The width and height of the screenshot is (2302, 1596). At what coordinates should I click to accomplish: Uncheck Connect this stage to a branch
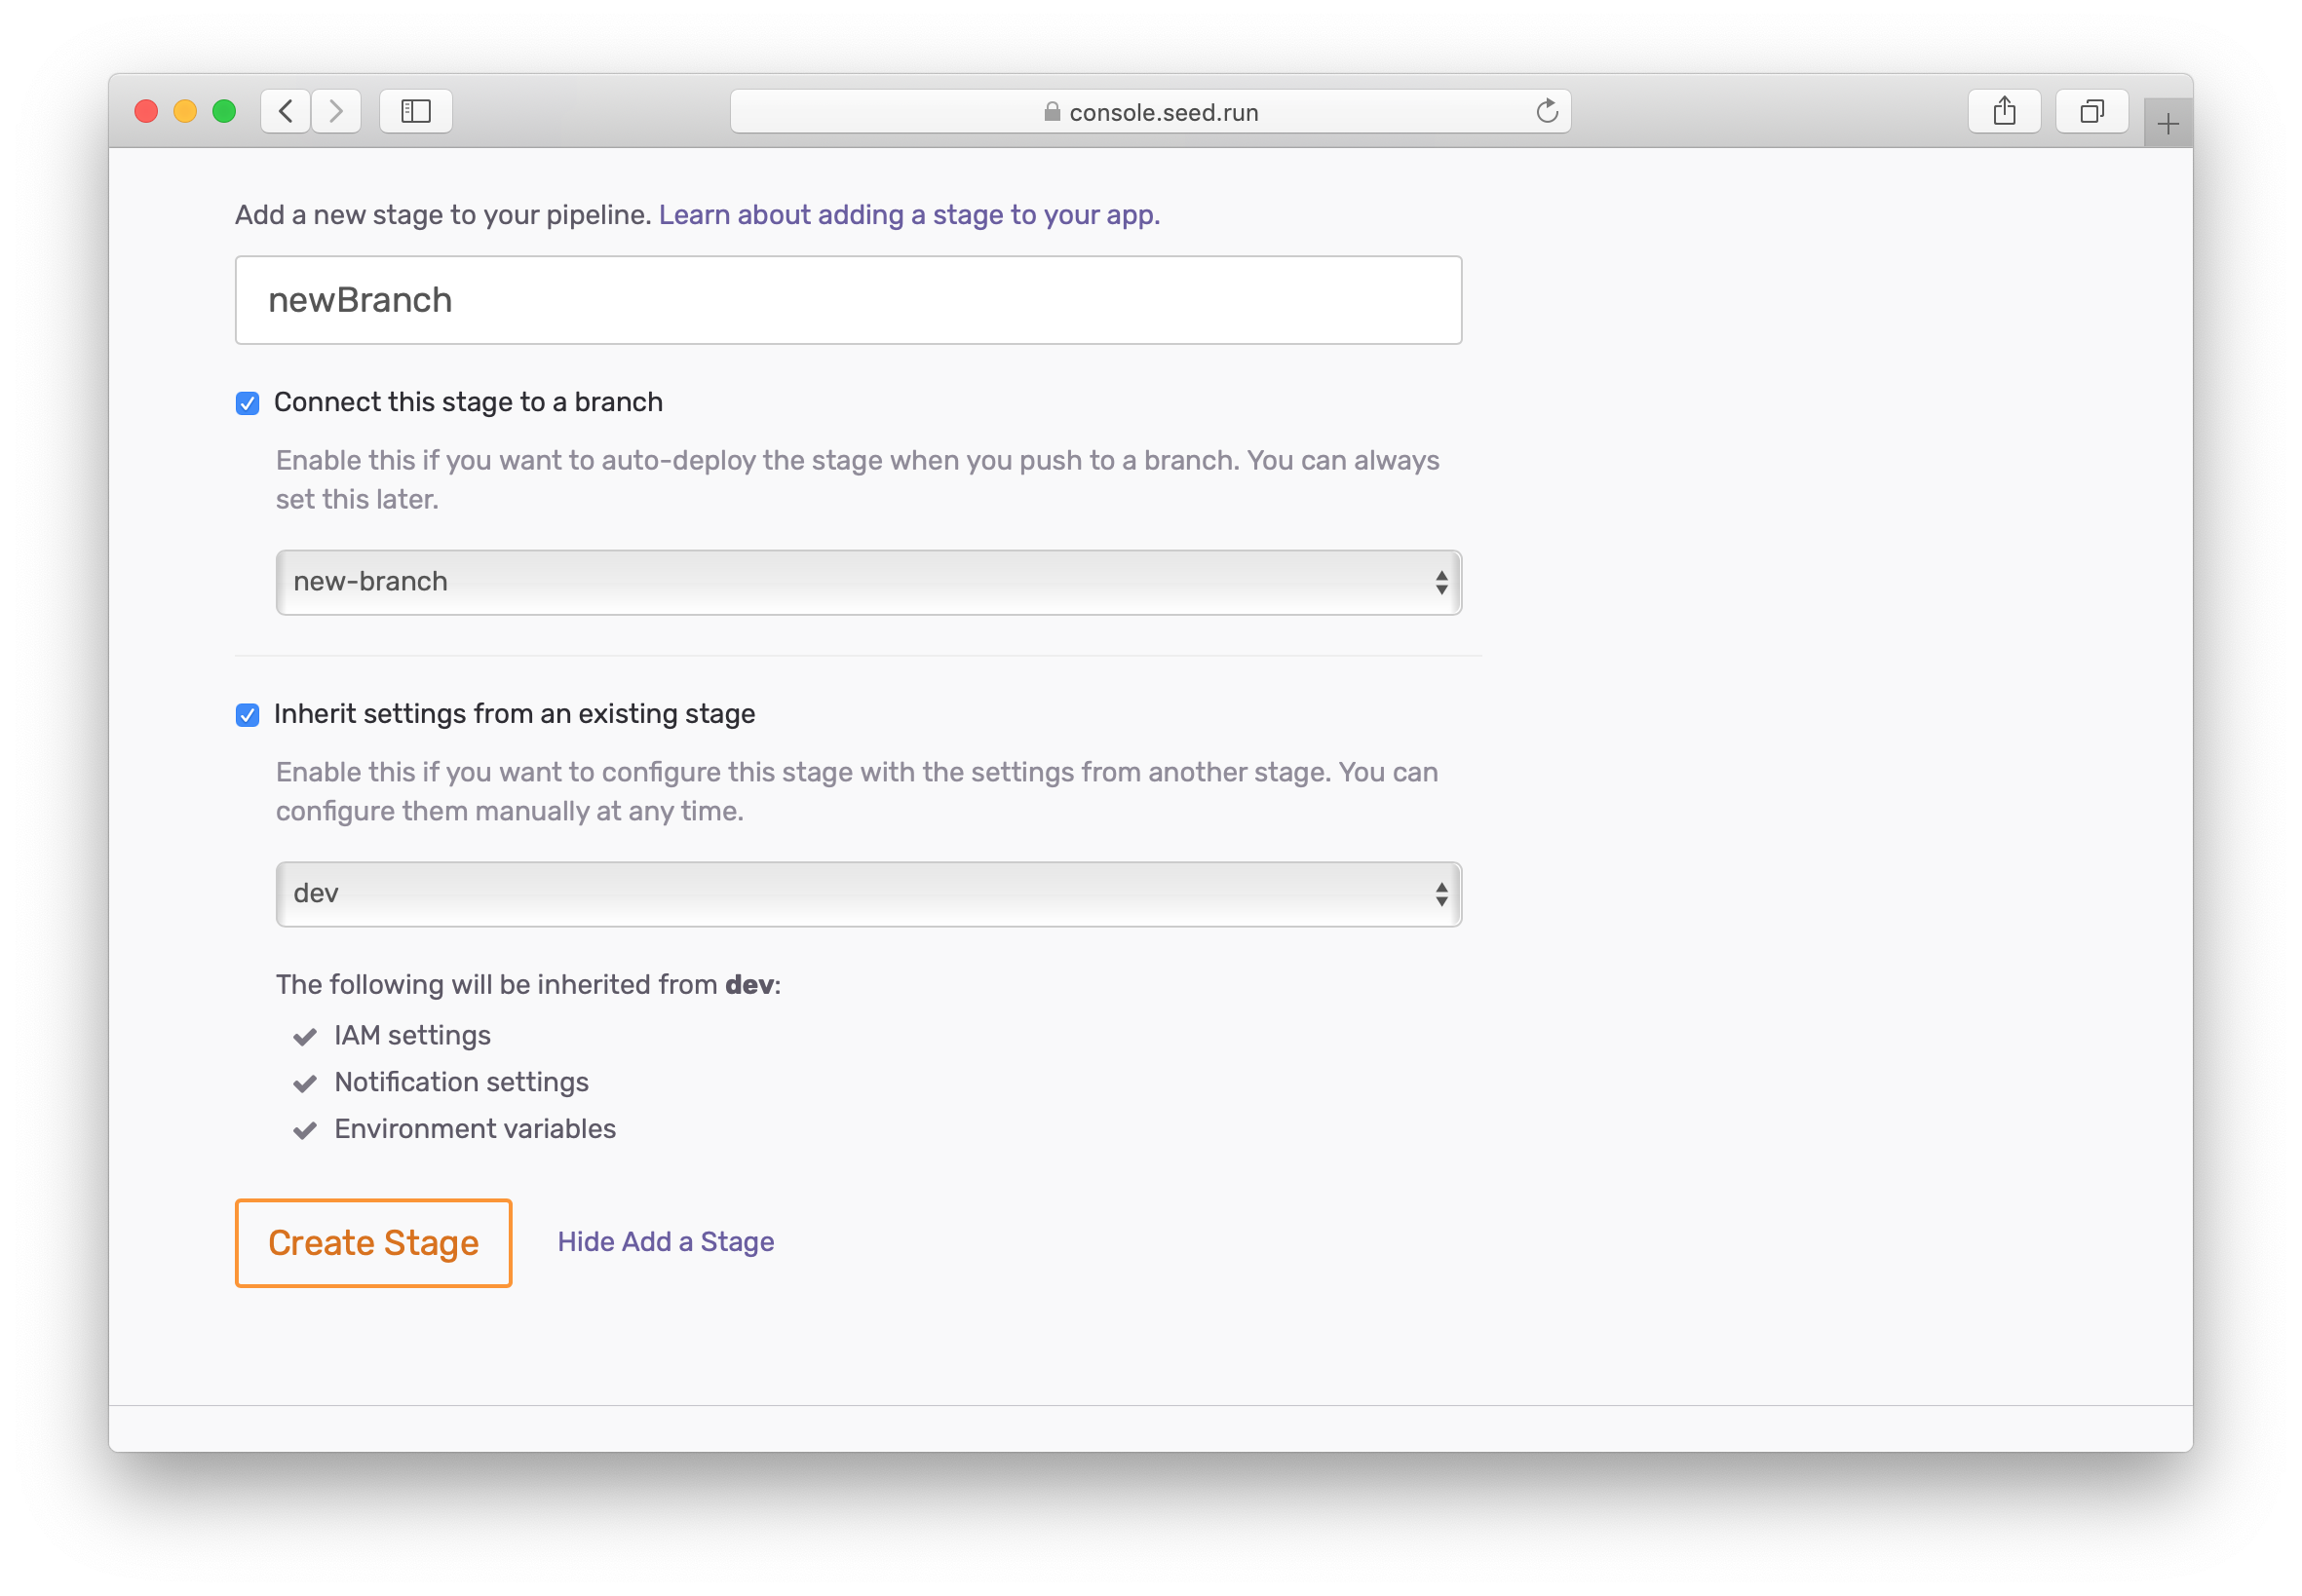coord(247,403)
